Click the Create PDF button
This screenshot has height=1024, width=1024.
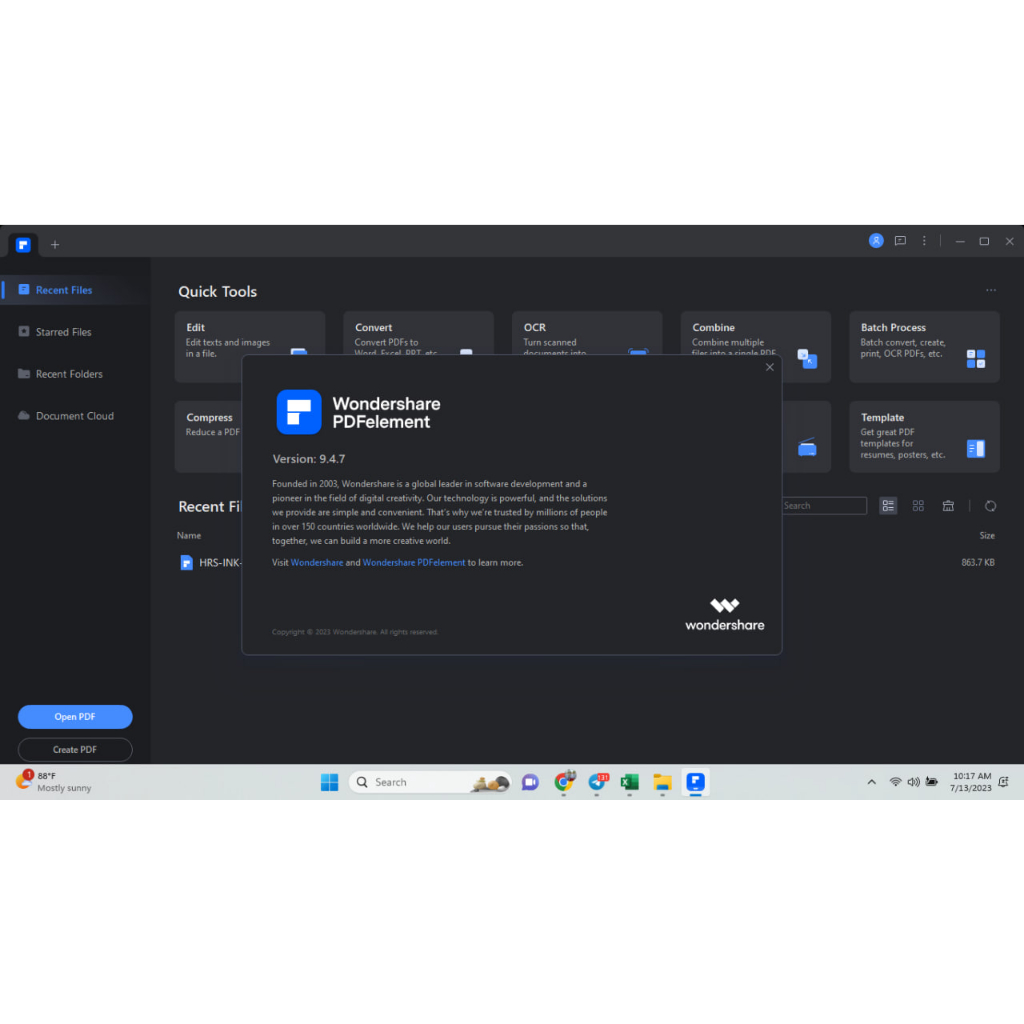75,749
